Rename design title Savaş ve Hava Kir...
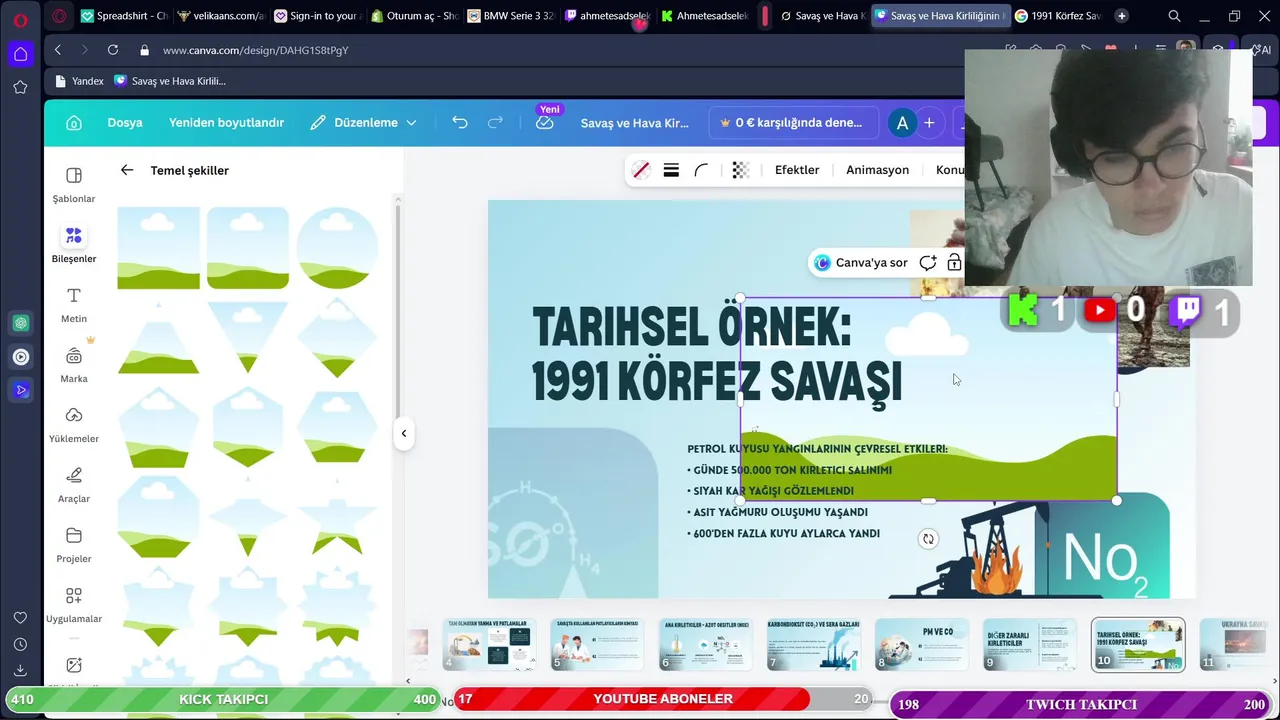The image size is (1280, 720). [x=635, y=123]
